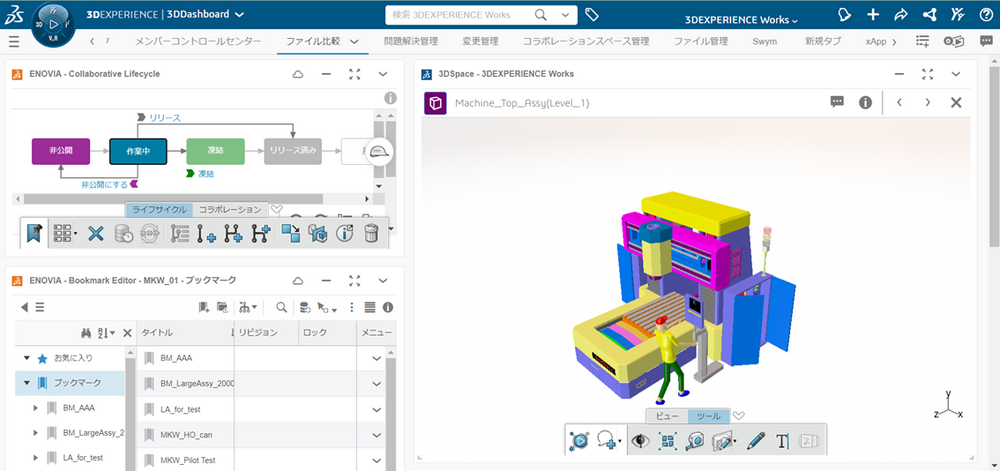Switch to 変更管理 tab
1000x471 pixels.
tap(480, 41)
